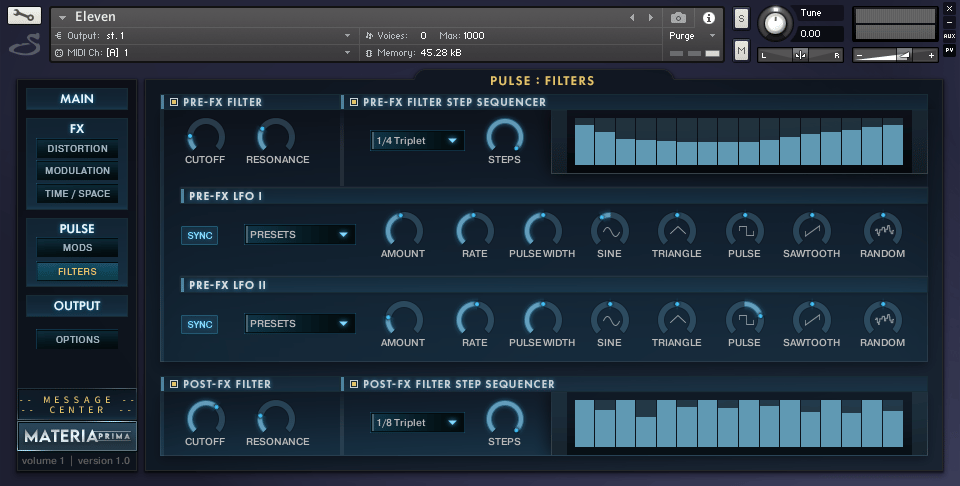Mute the instrument with M button
The width and height of the screenshot is (960, 486).
click(741, 50)
